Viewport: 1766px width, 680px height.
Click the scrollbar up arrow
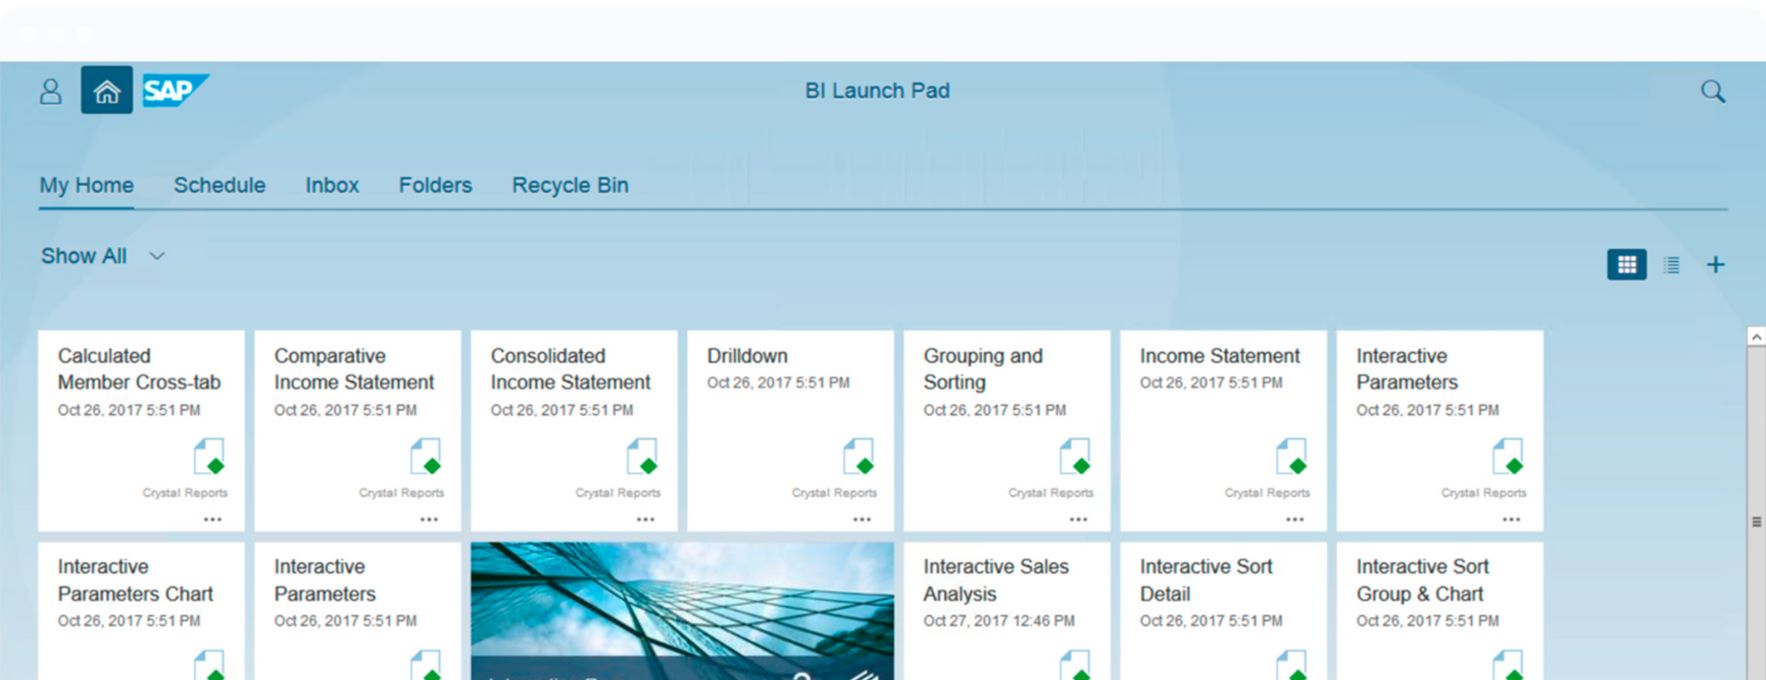1755,338
